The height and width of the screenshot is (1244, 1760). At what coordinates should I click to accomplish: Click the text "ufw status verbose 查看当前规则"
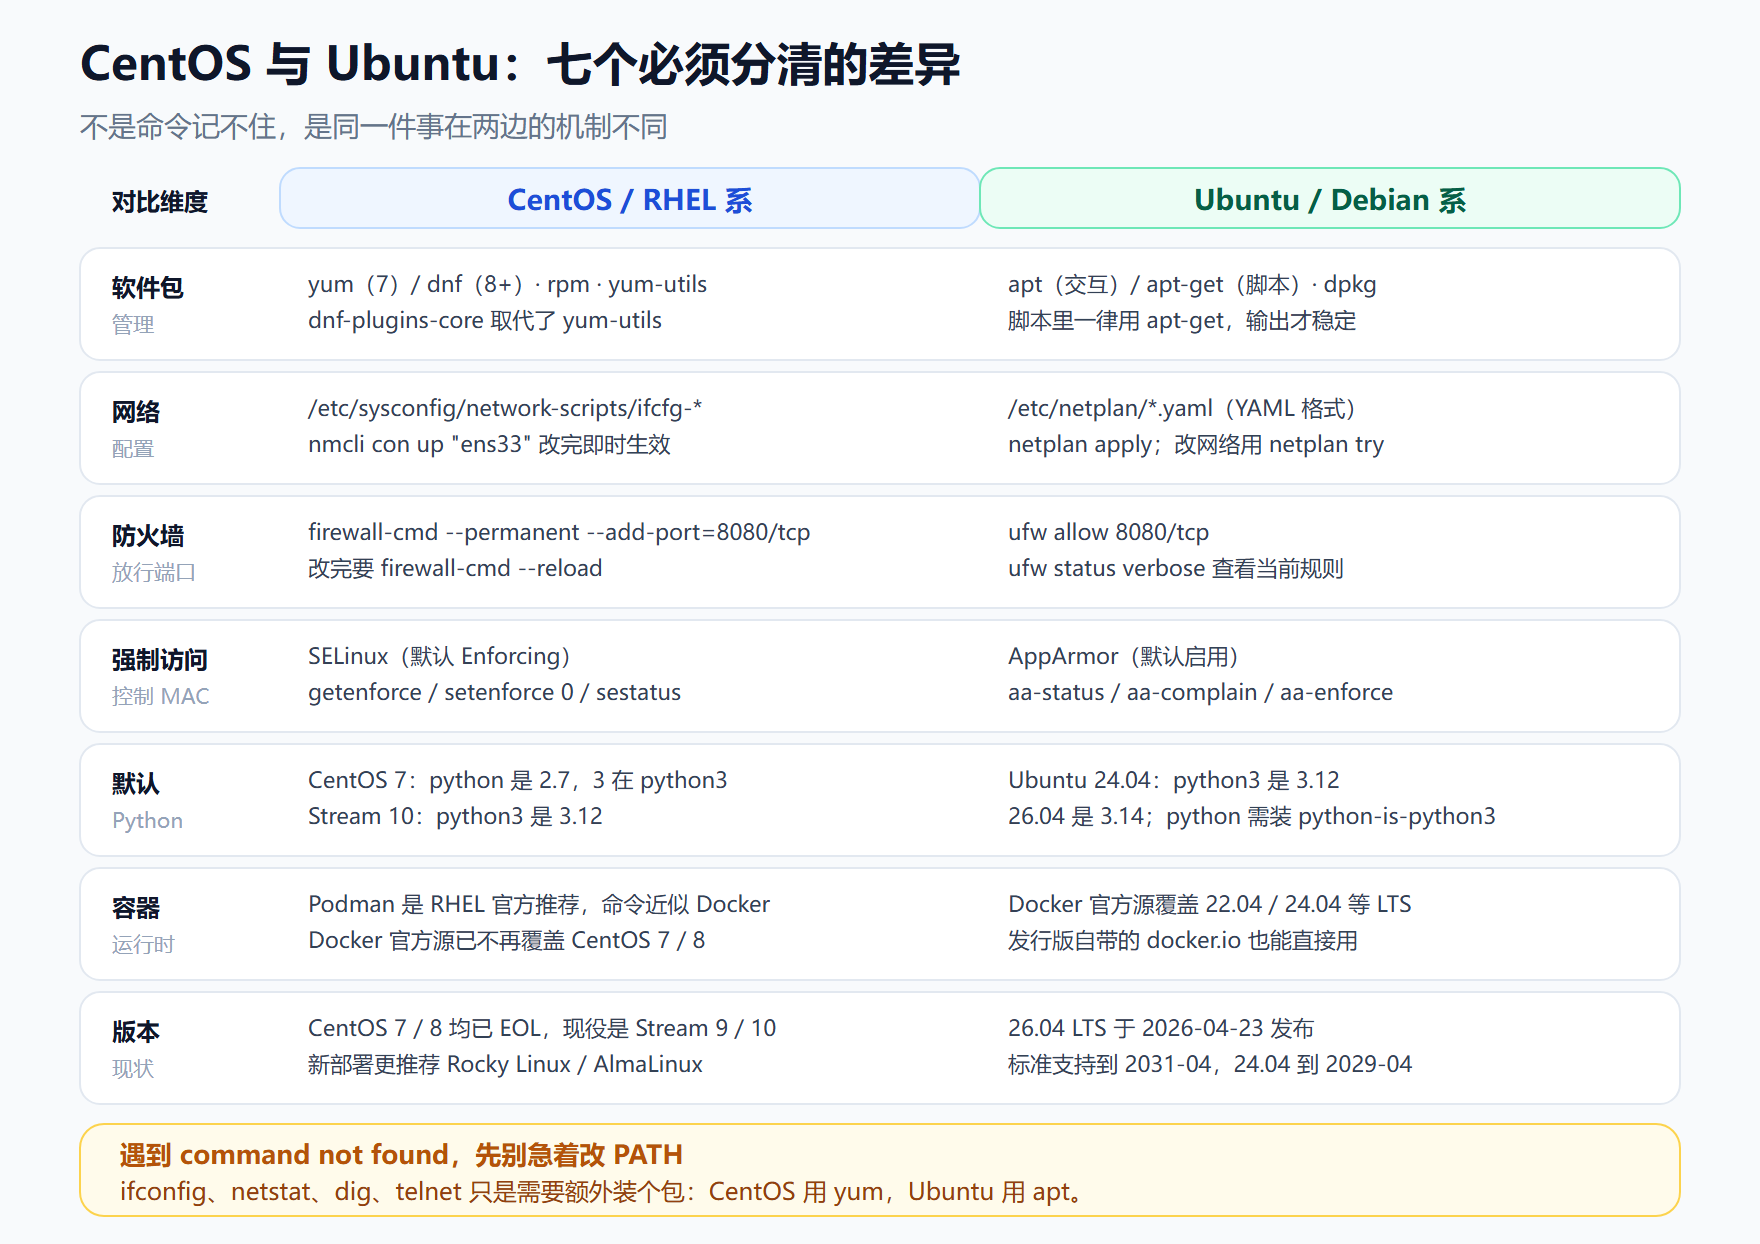[x=1176, y=569]
